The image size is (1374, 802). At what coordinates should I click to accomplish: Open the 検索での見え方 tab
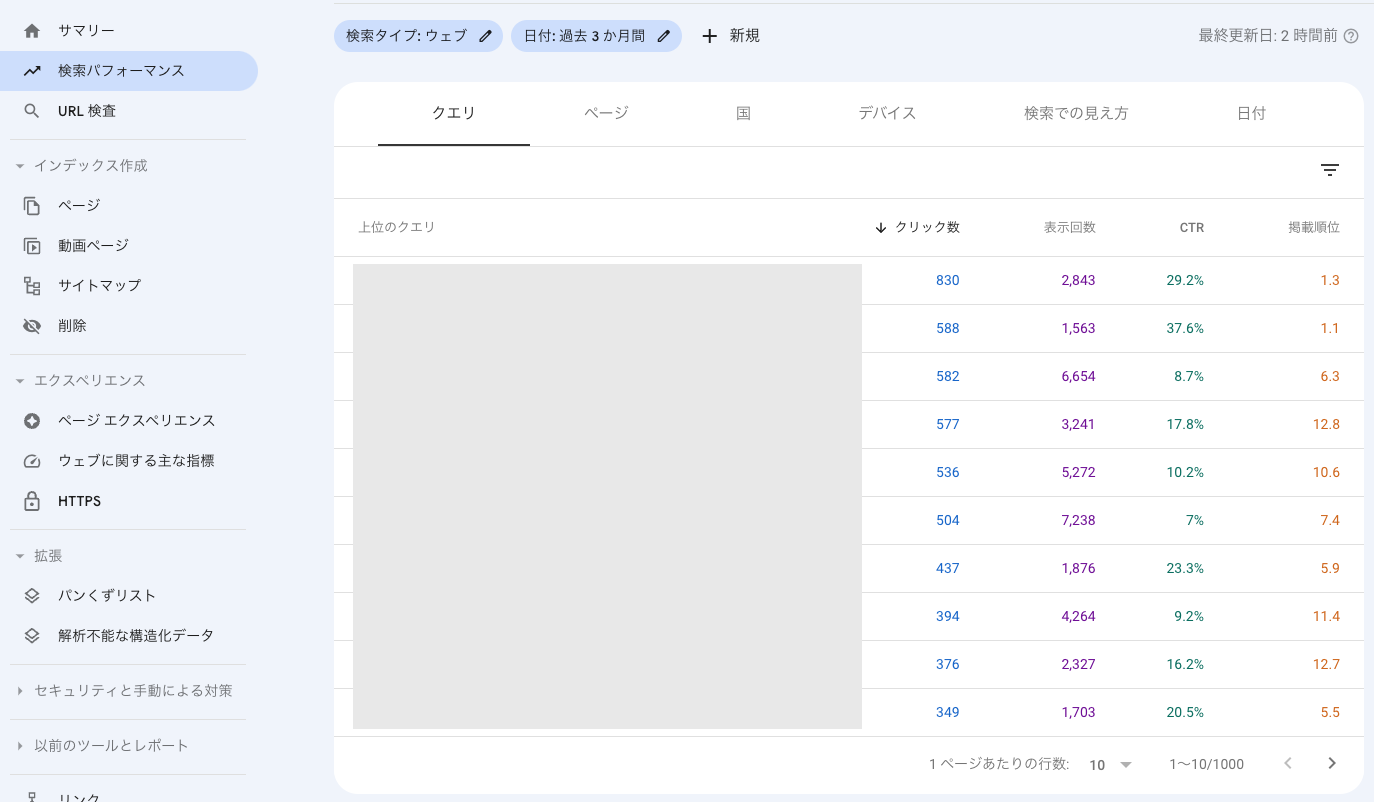[1076, 113]
